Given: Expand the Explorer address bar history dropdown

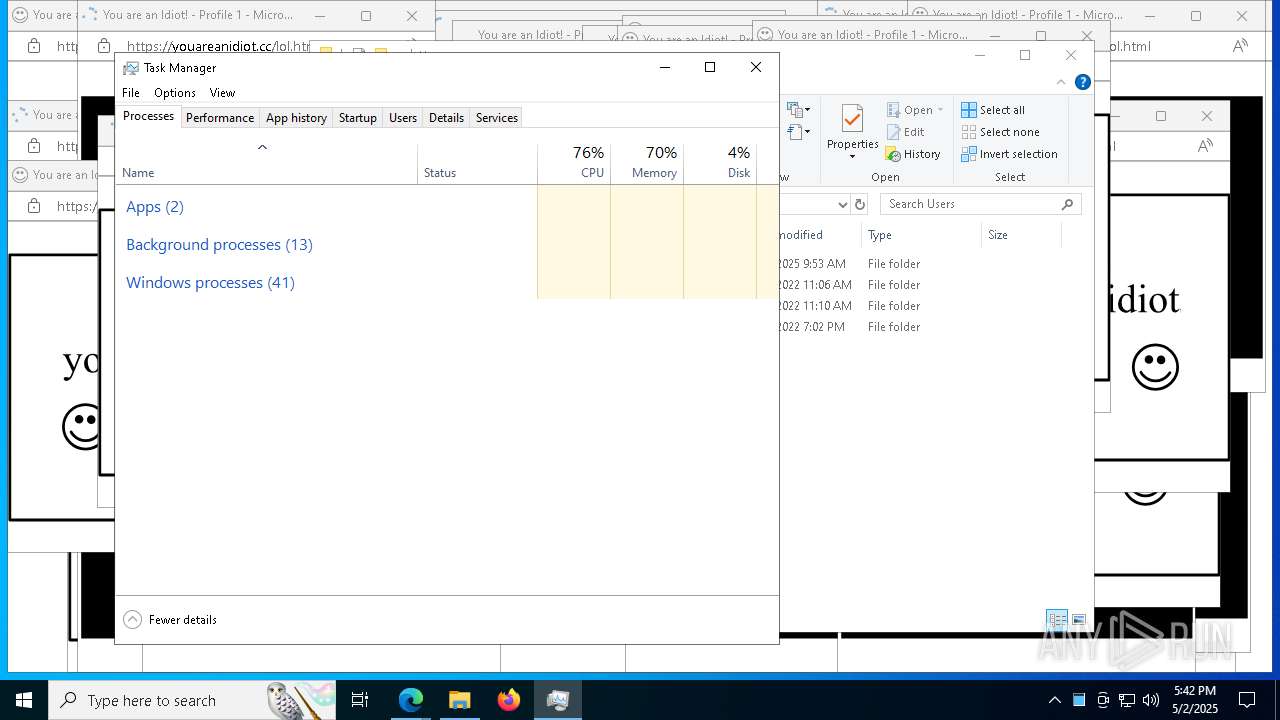Looking at the screenshot, I should point(842,204).
